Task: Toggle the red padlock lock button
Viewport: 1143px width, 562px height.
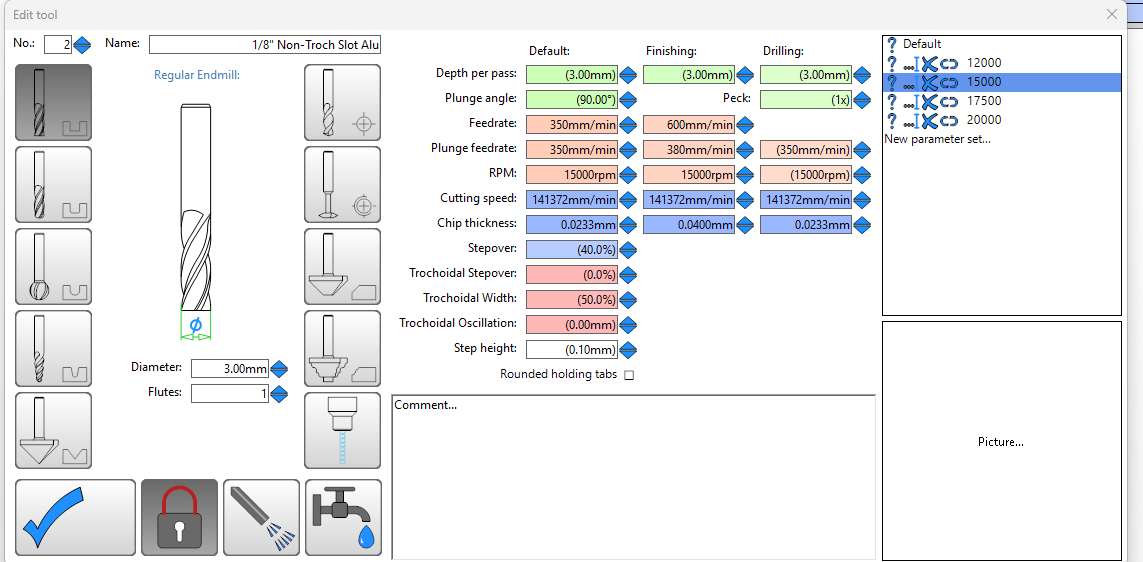Action: coord(179,517)
